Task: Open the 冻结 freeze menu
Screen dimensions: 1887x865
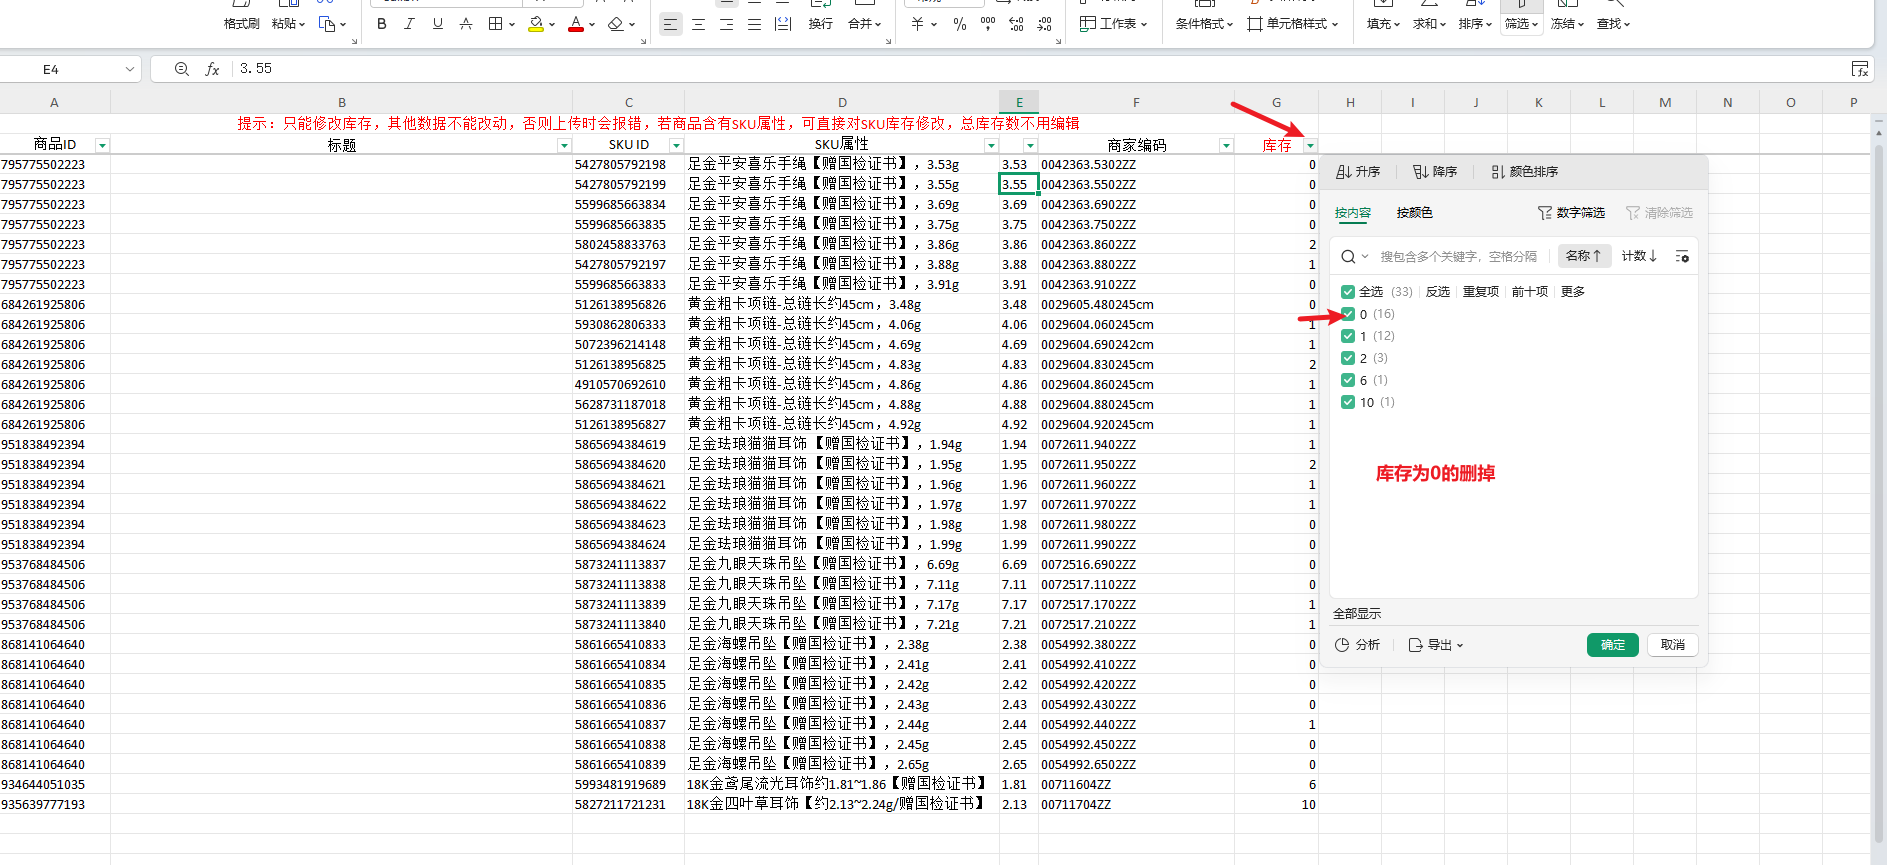Action: 1567,24
